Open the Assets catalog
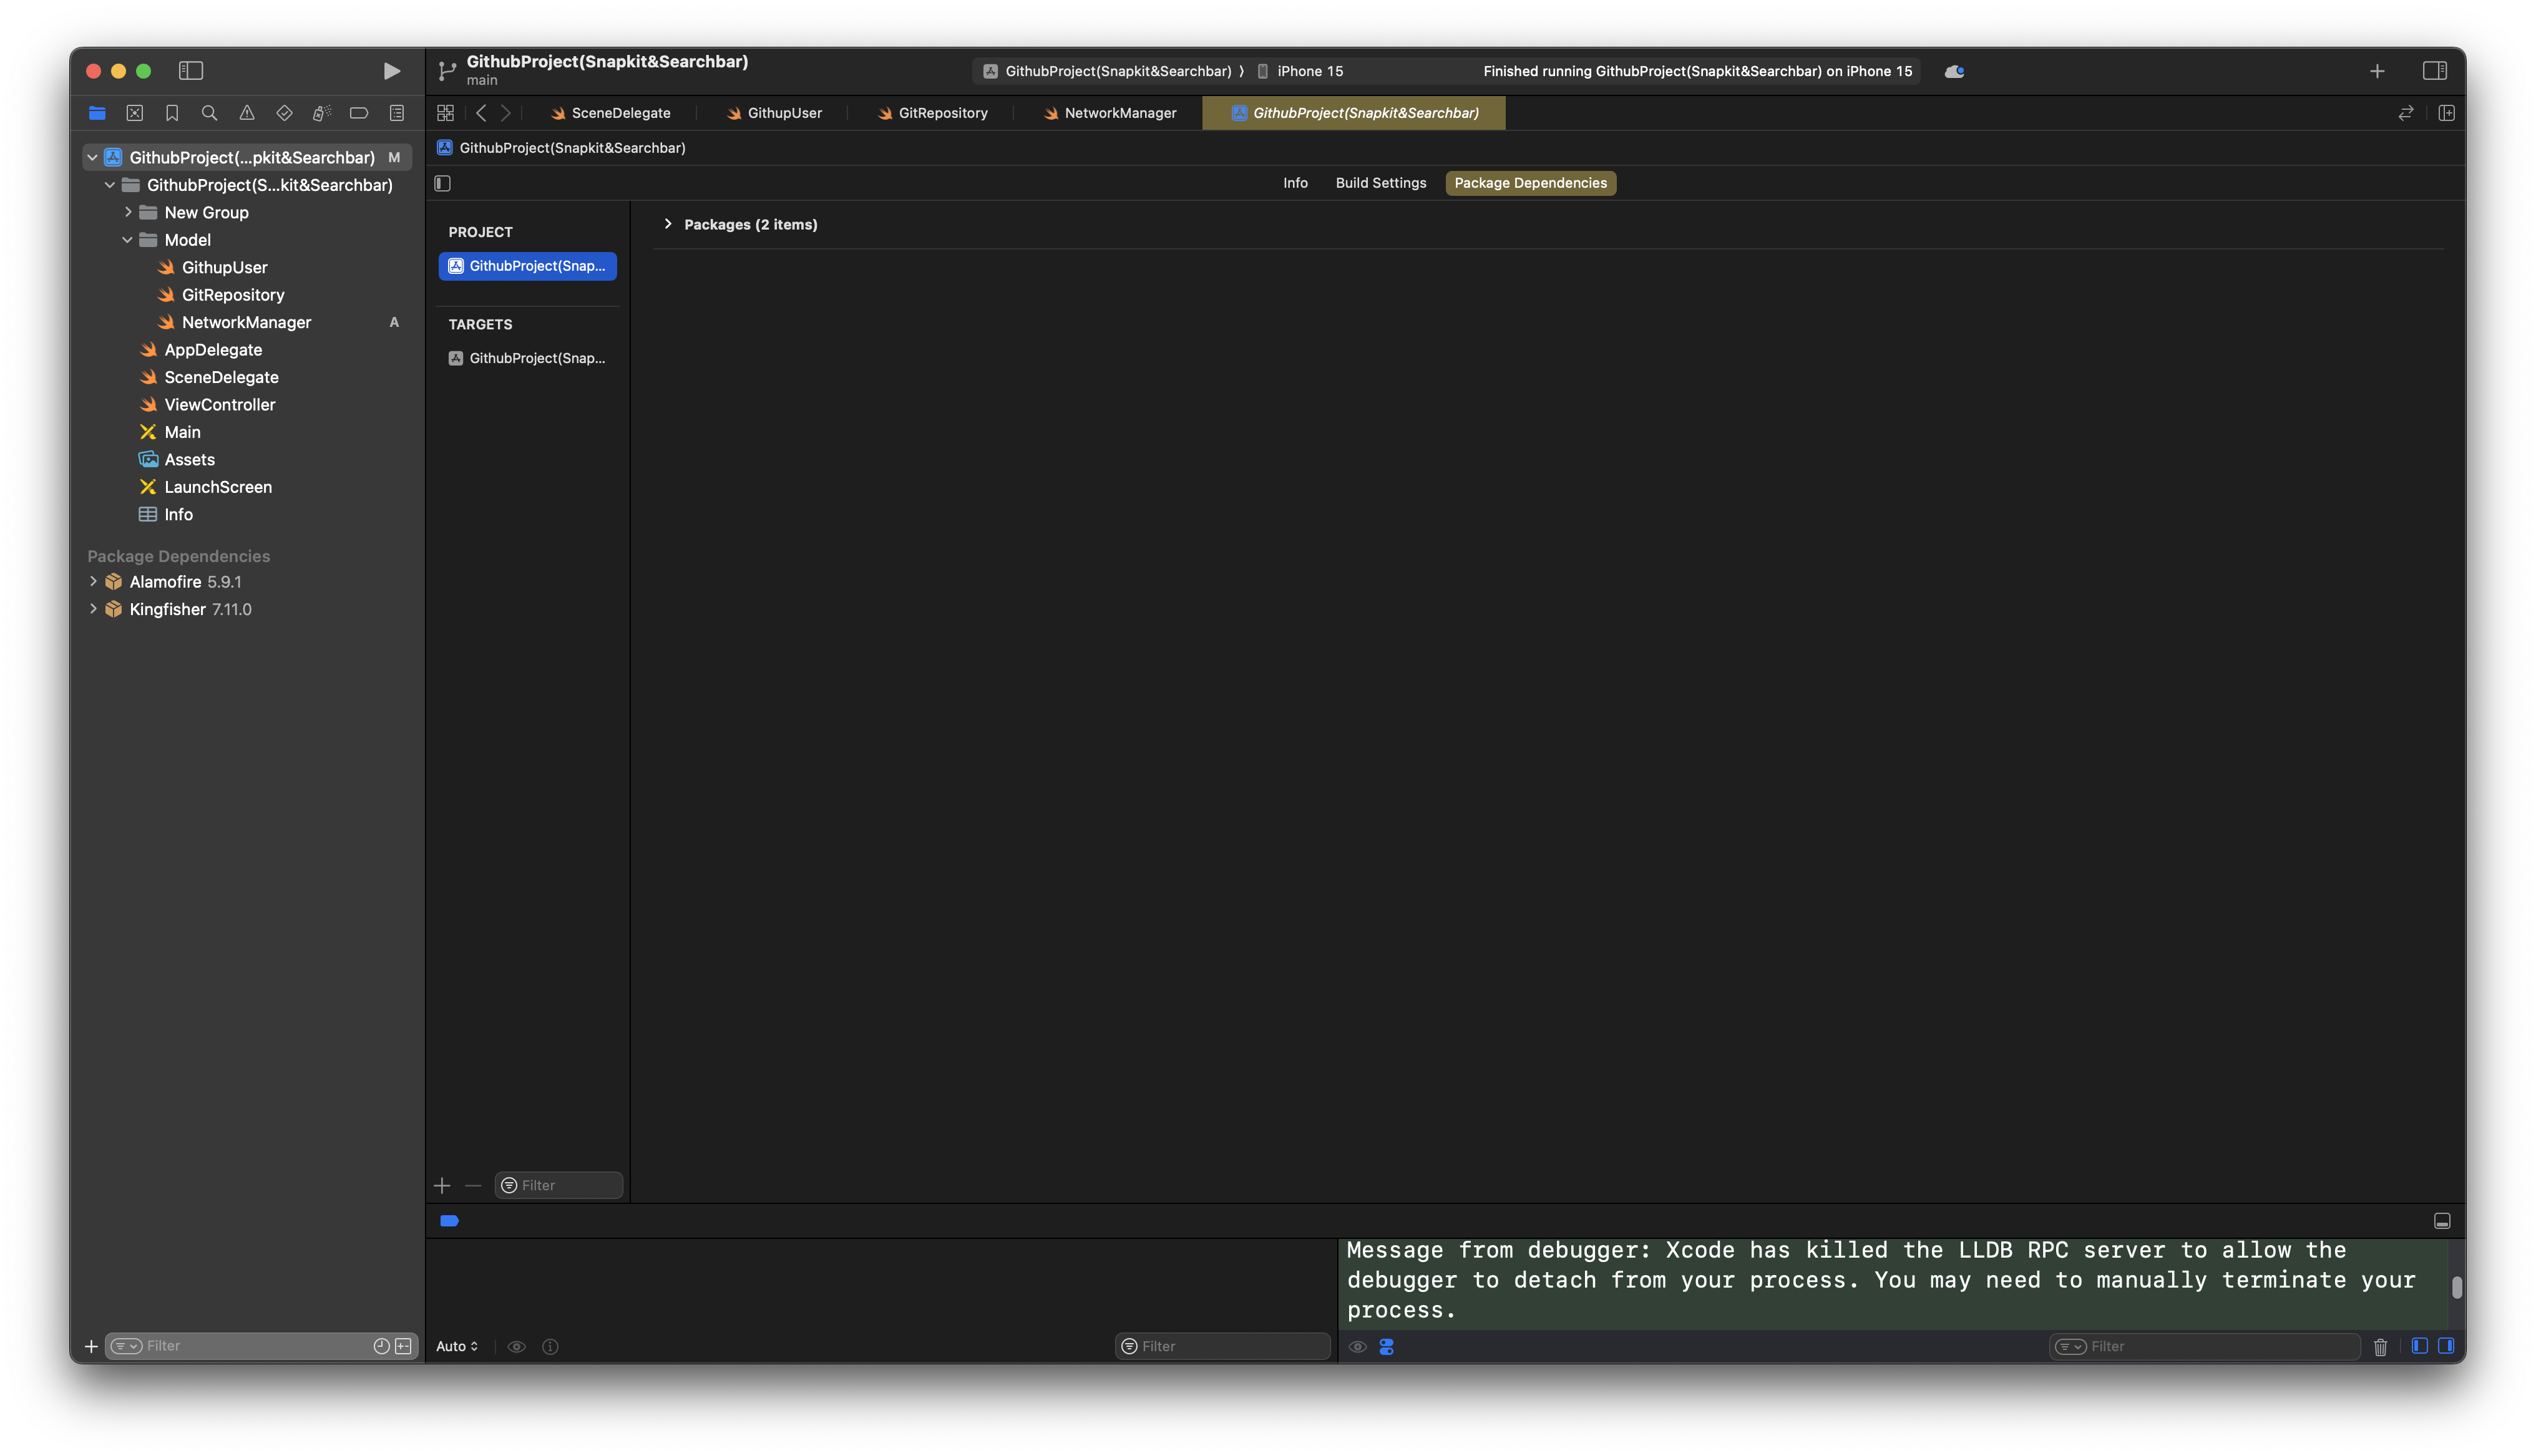 pyautogui.click(x=189, y=460)
